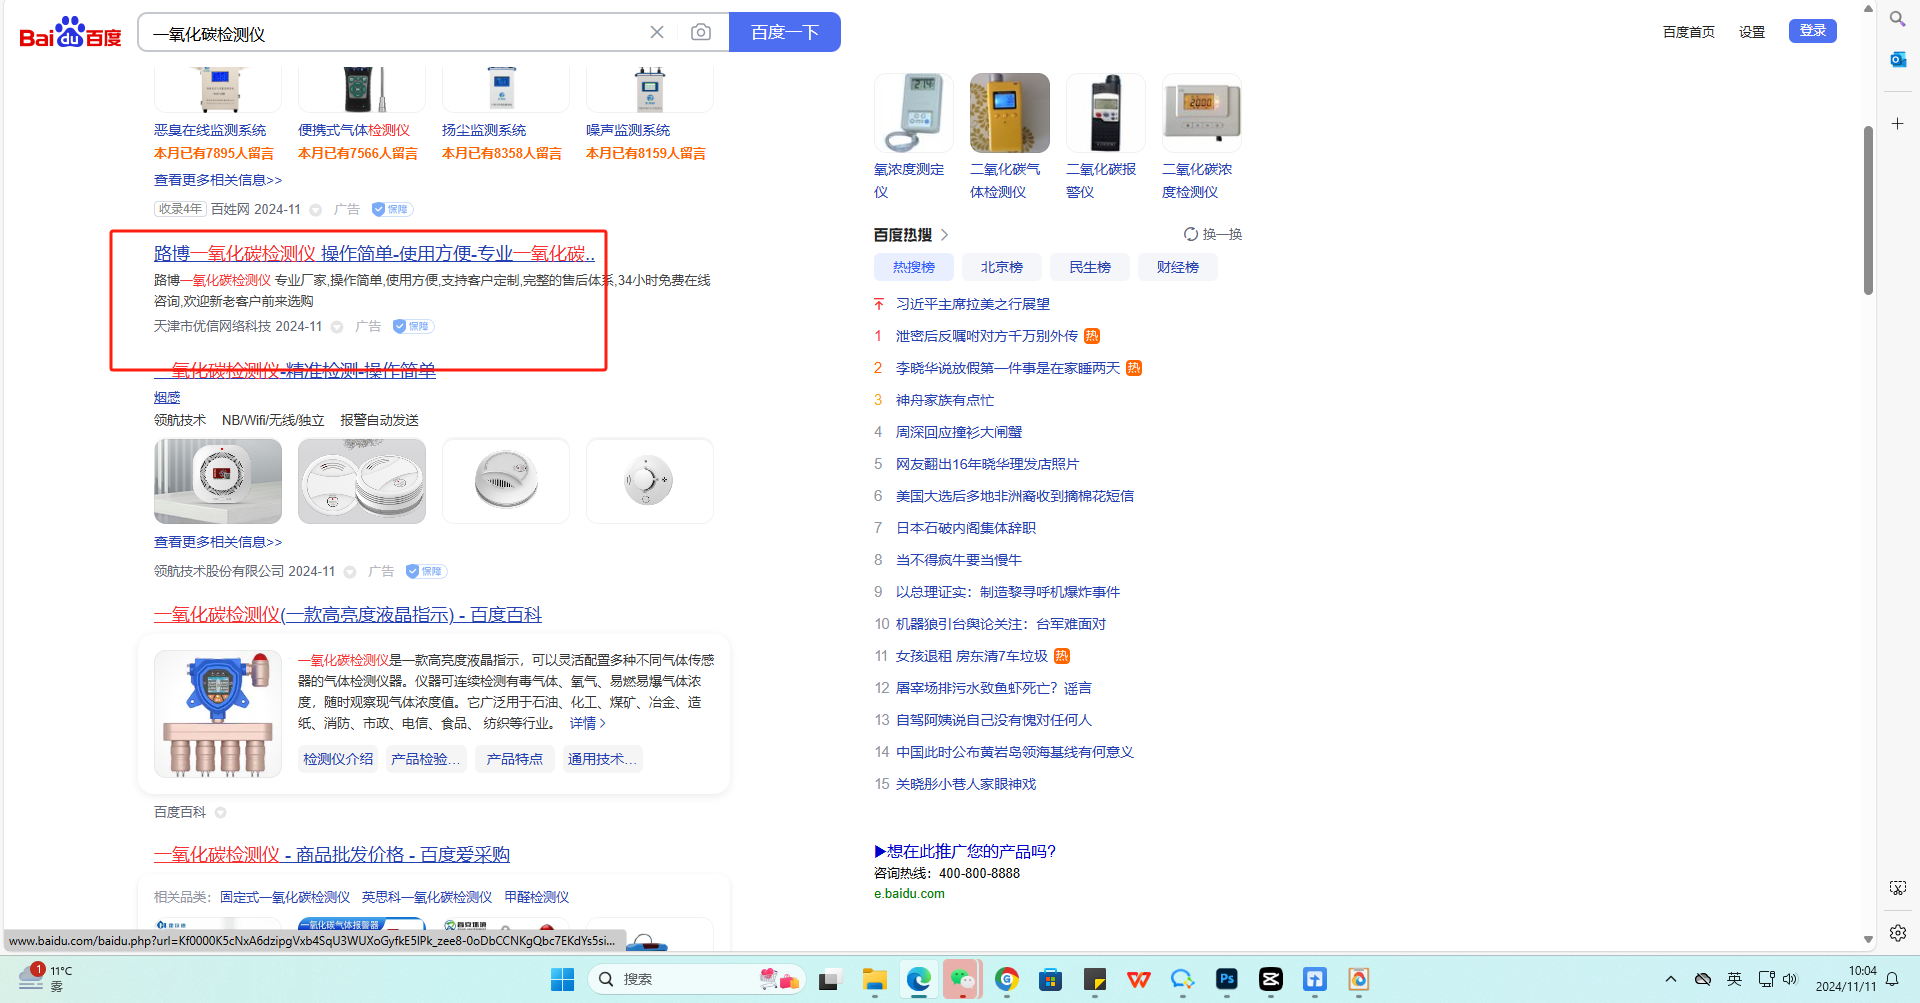Click the 百度百科 gas detector thumbnail
Screen dimensions: 1920x1003
[218, 714]
